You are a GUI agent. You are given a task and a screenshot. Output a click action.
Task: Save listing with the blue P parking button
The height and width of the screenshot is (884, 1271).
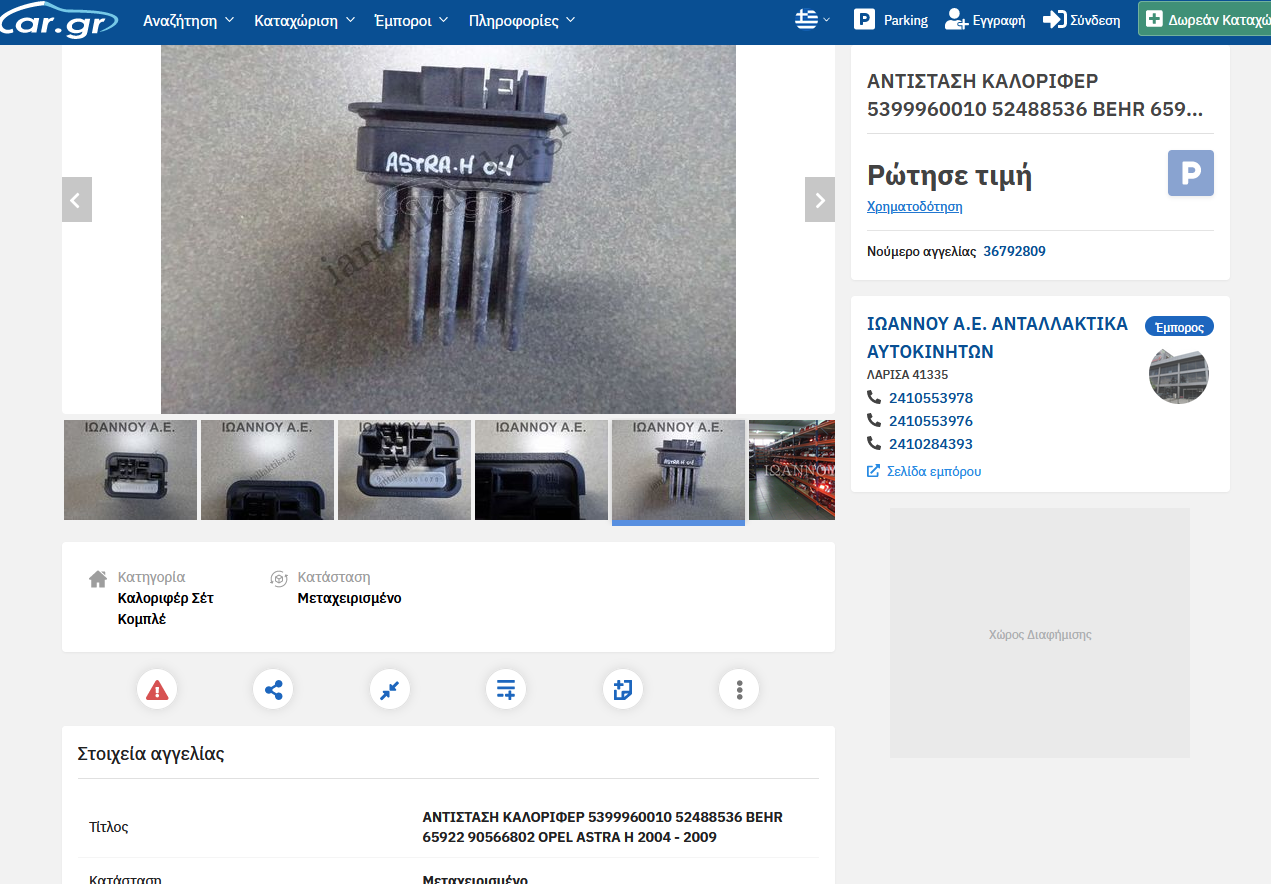(1191, 173)
